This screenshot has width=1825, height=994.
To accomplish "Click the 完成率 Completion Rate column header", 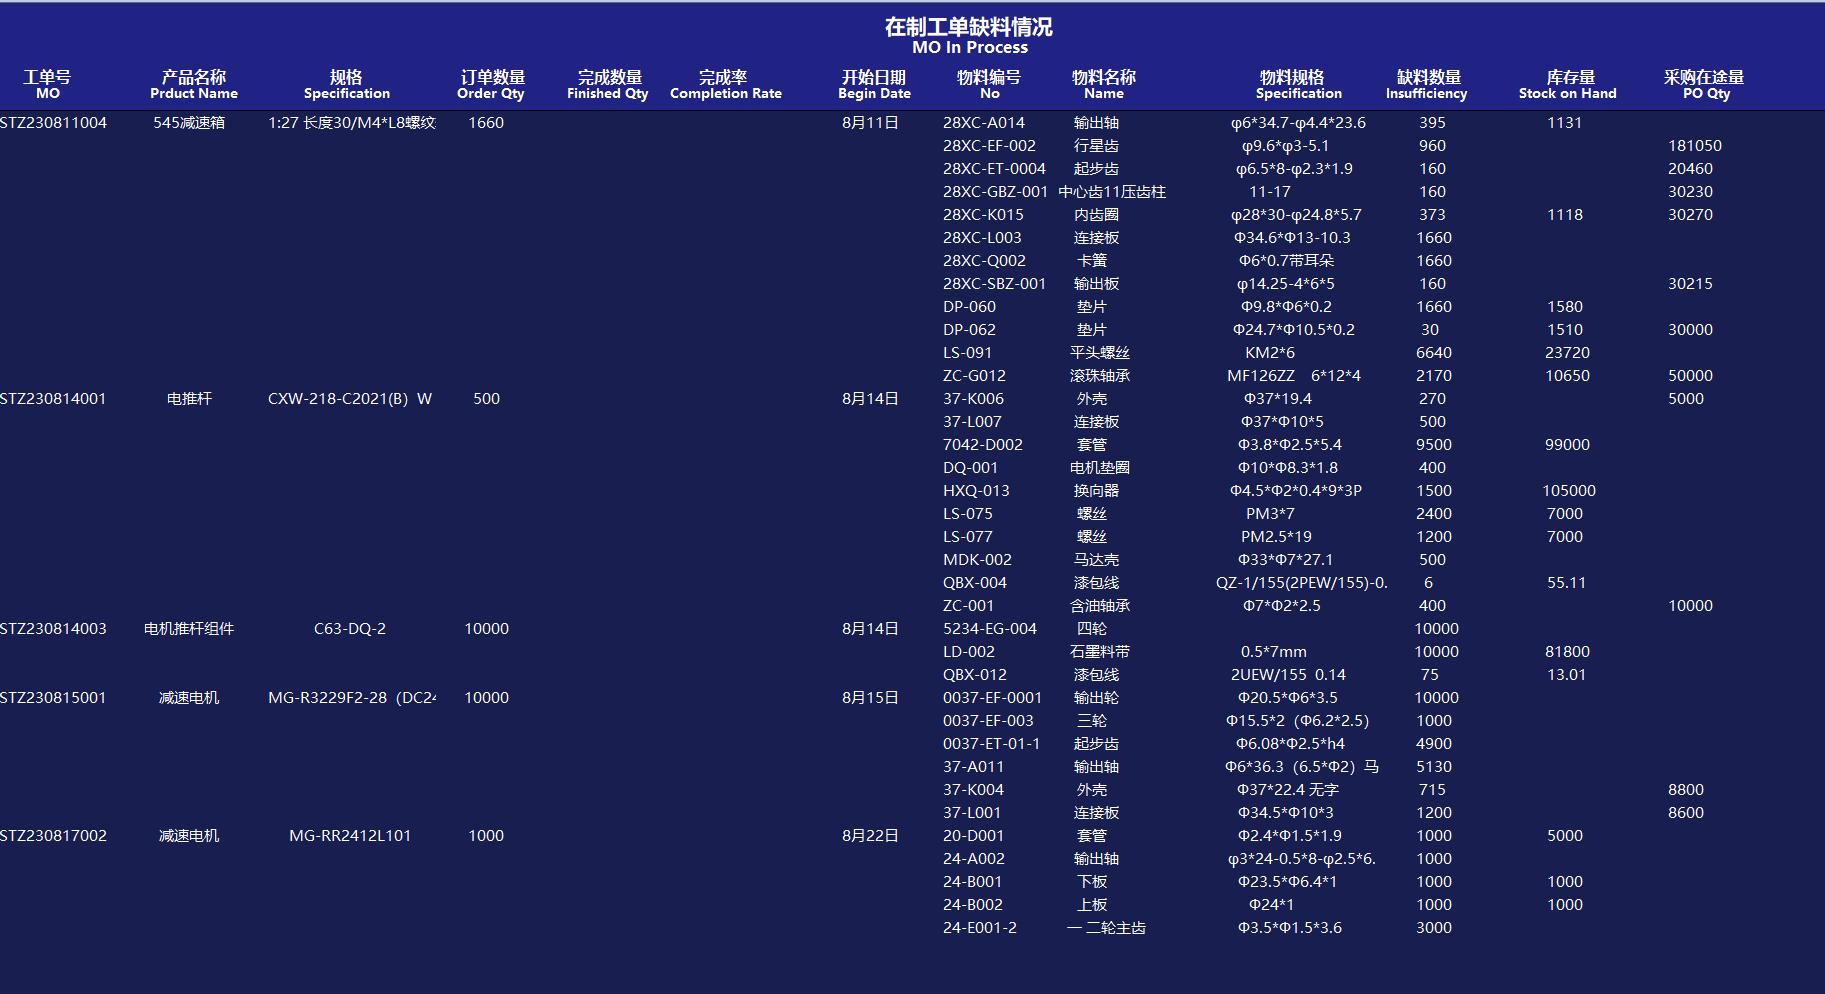I will coord(725,84).
